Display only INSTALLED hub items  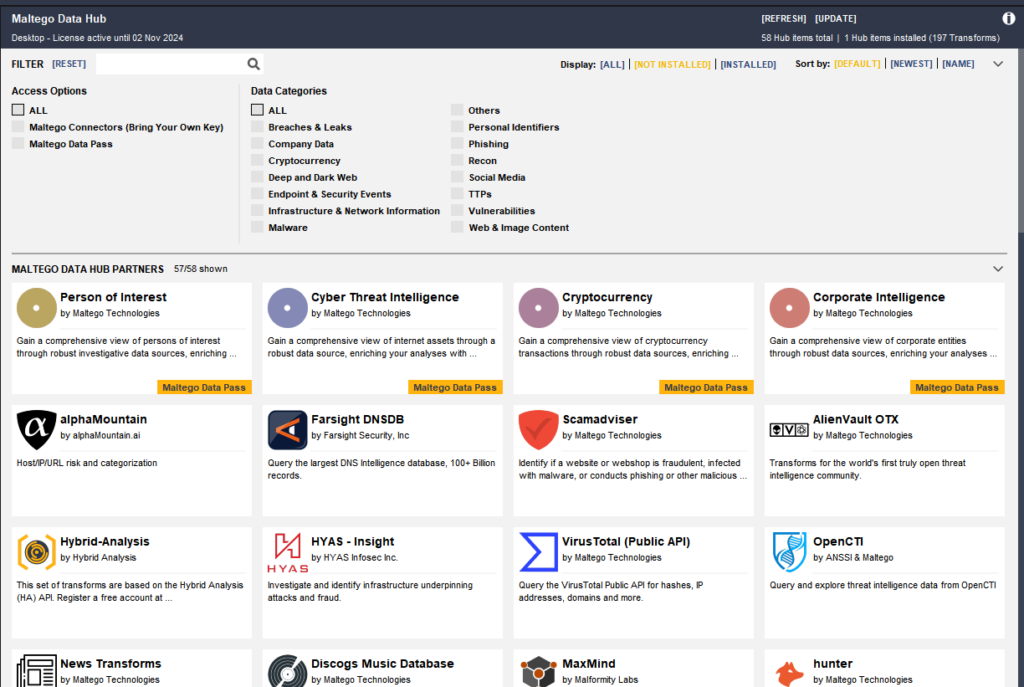[x=748, y=64]
